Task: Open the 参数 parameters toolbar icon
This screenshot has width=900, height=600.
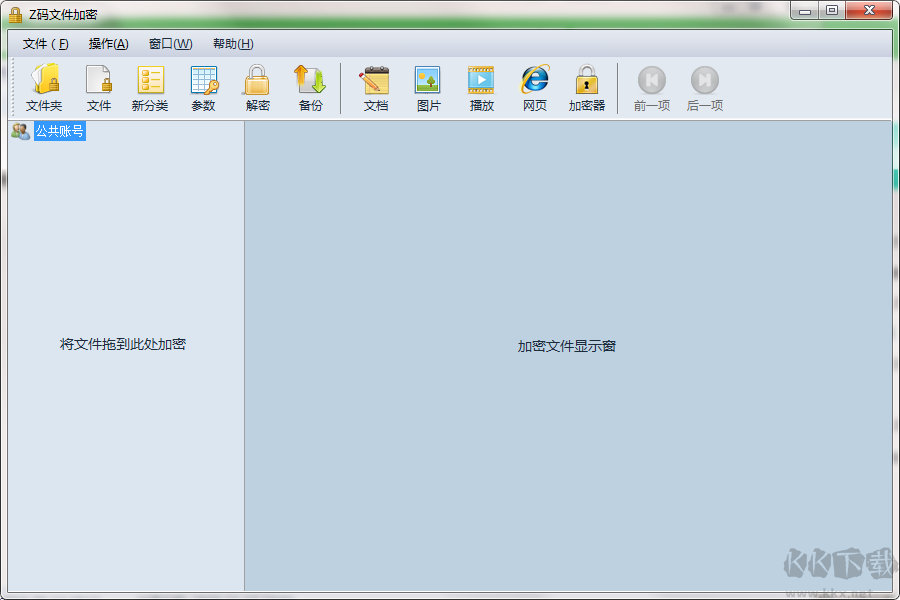Action: click(x=203, y=88)
